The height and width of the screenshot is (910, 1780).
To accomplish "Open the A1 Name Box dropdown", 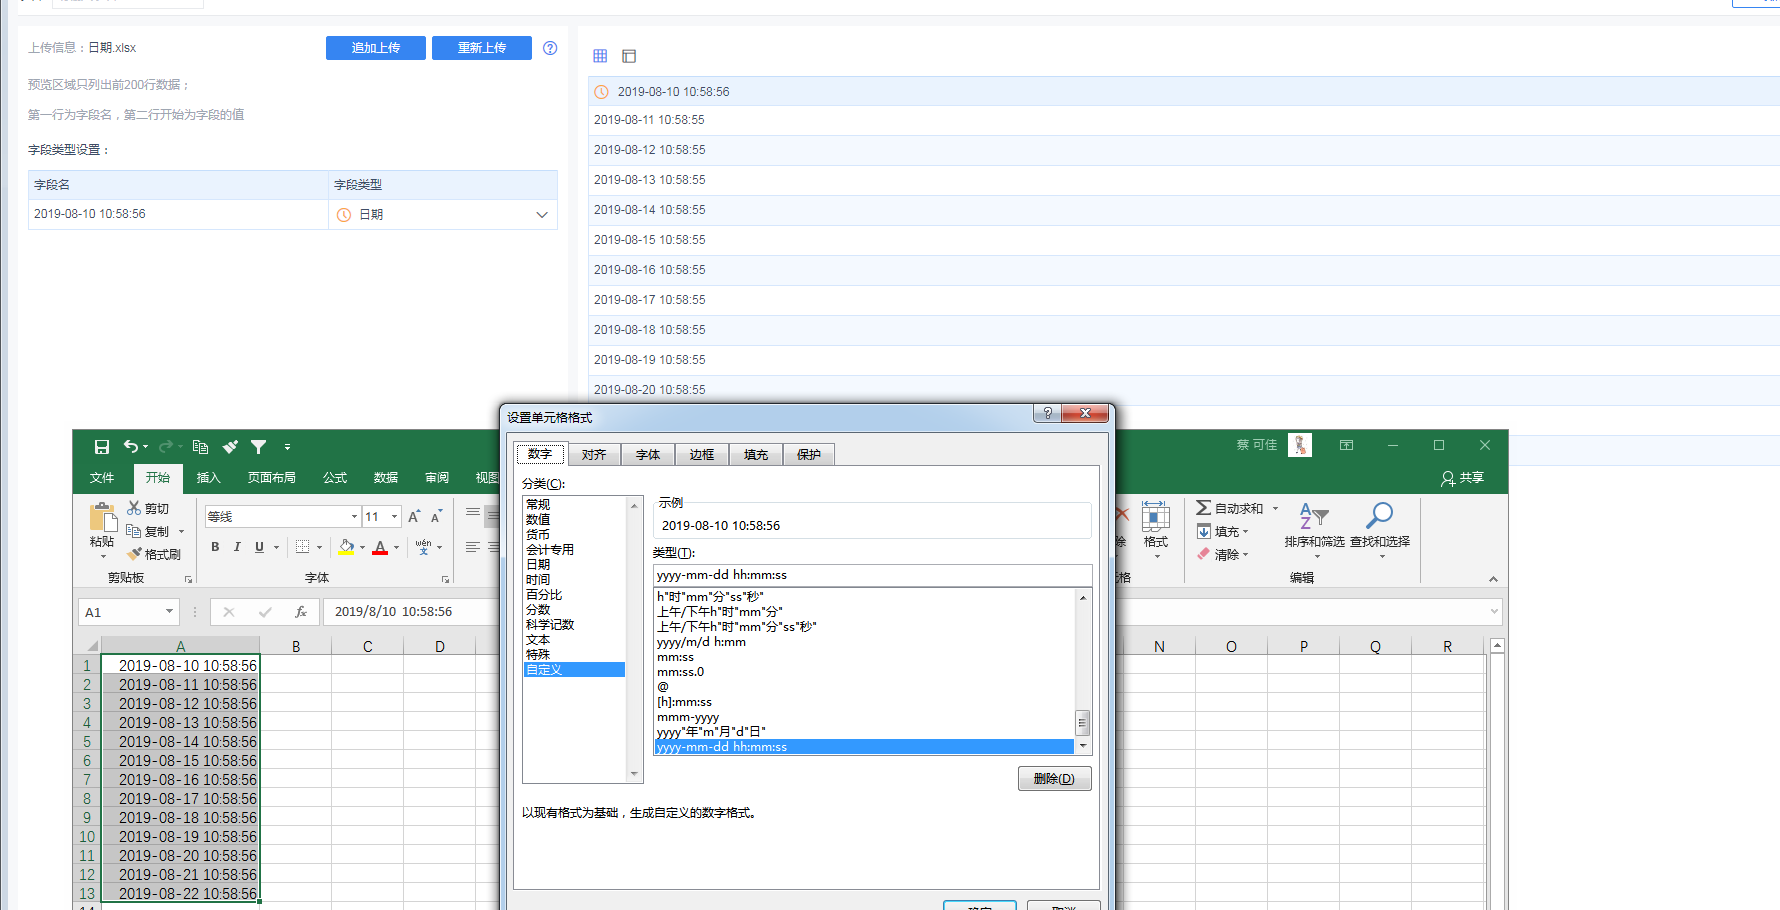I will 169,612.
